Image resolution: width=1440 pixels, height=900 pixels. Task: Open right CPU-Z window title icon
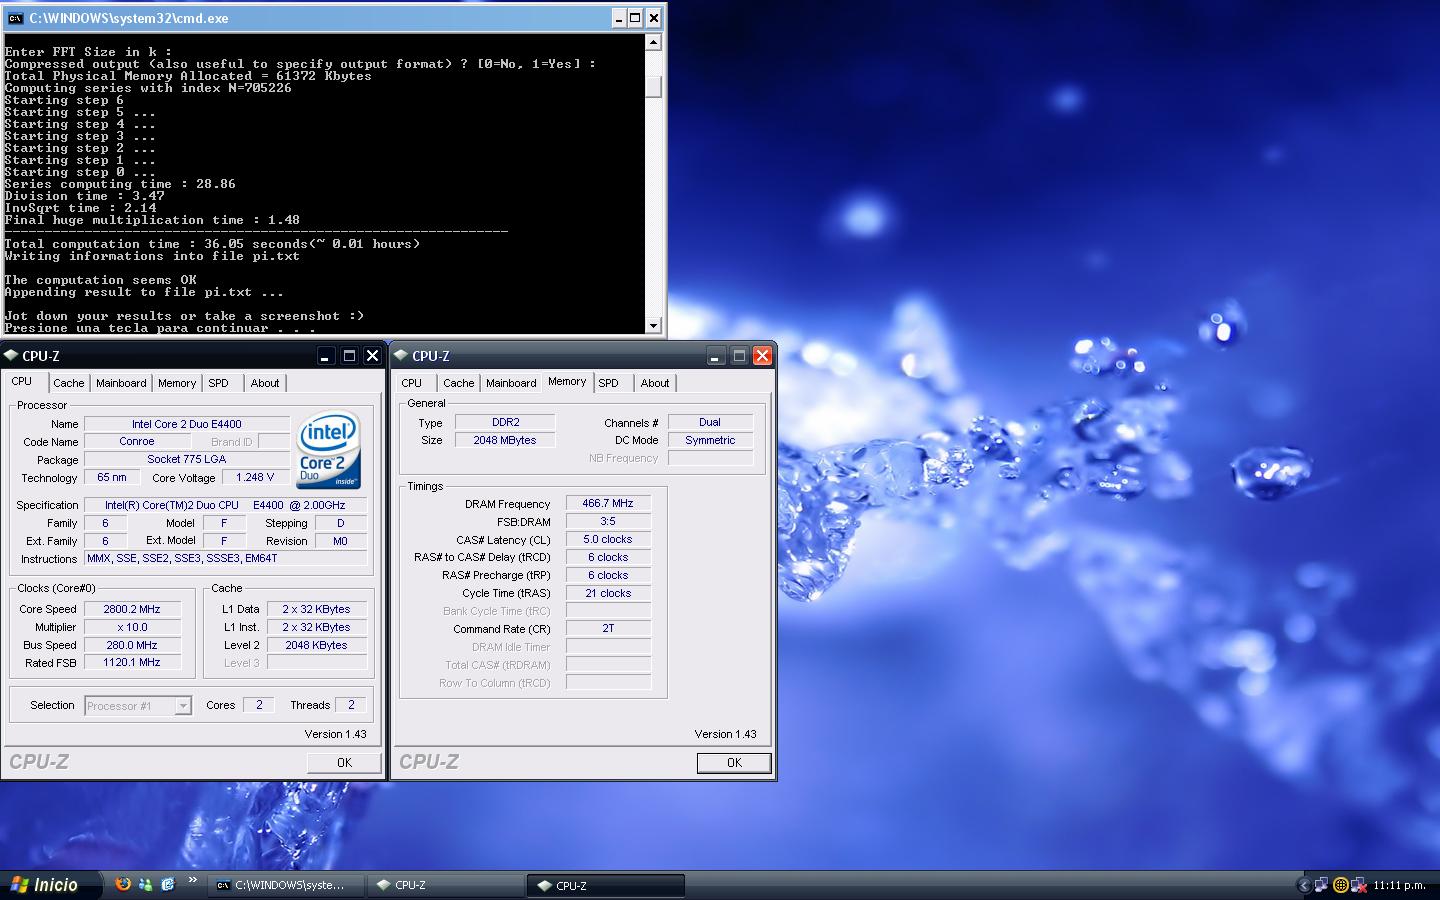click(401, 355)
